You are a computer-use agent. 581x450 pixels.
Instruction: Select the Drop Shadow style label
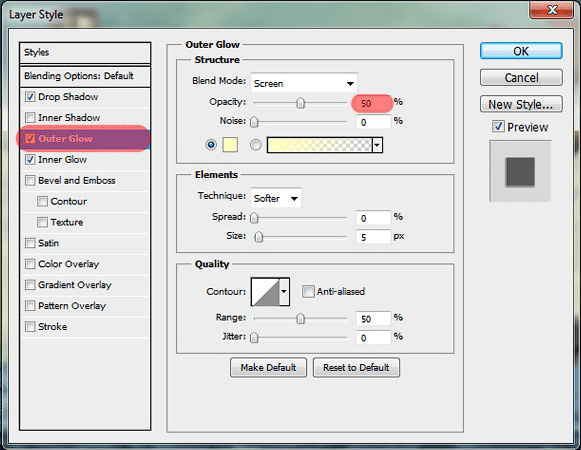tap(68, 97)
